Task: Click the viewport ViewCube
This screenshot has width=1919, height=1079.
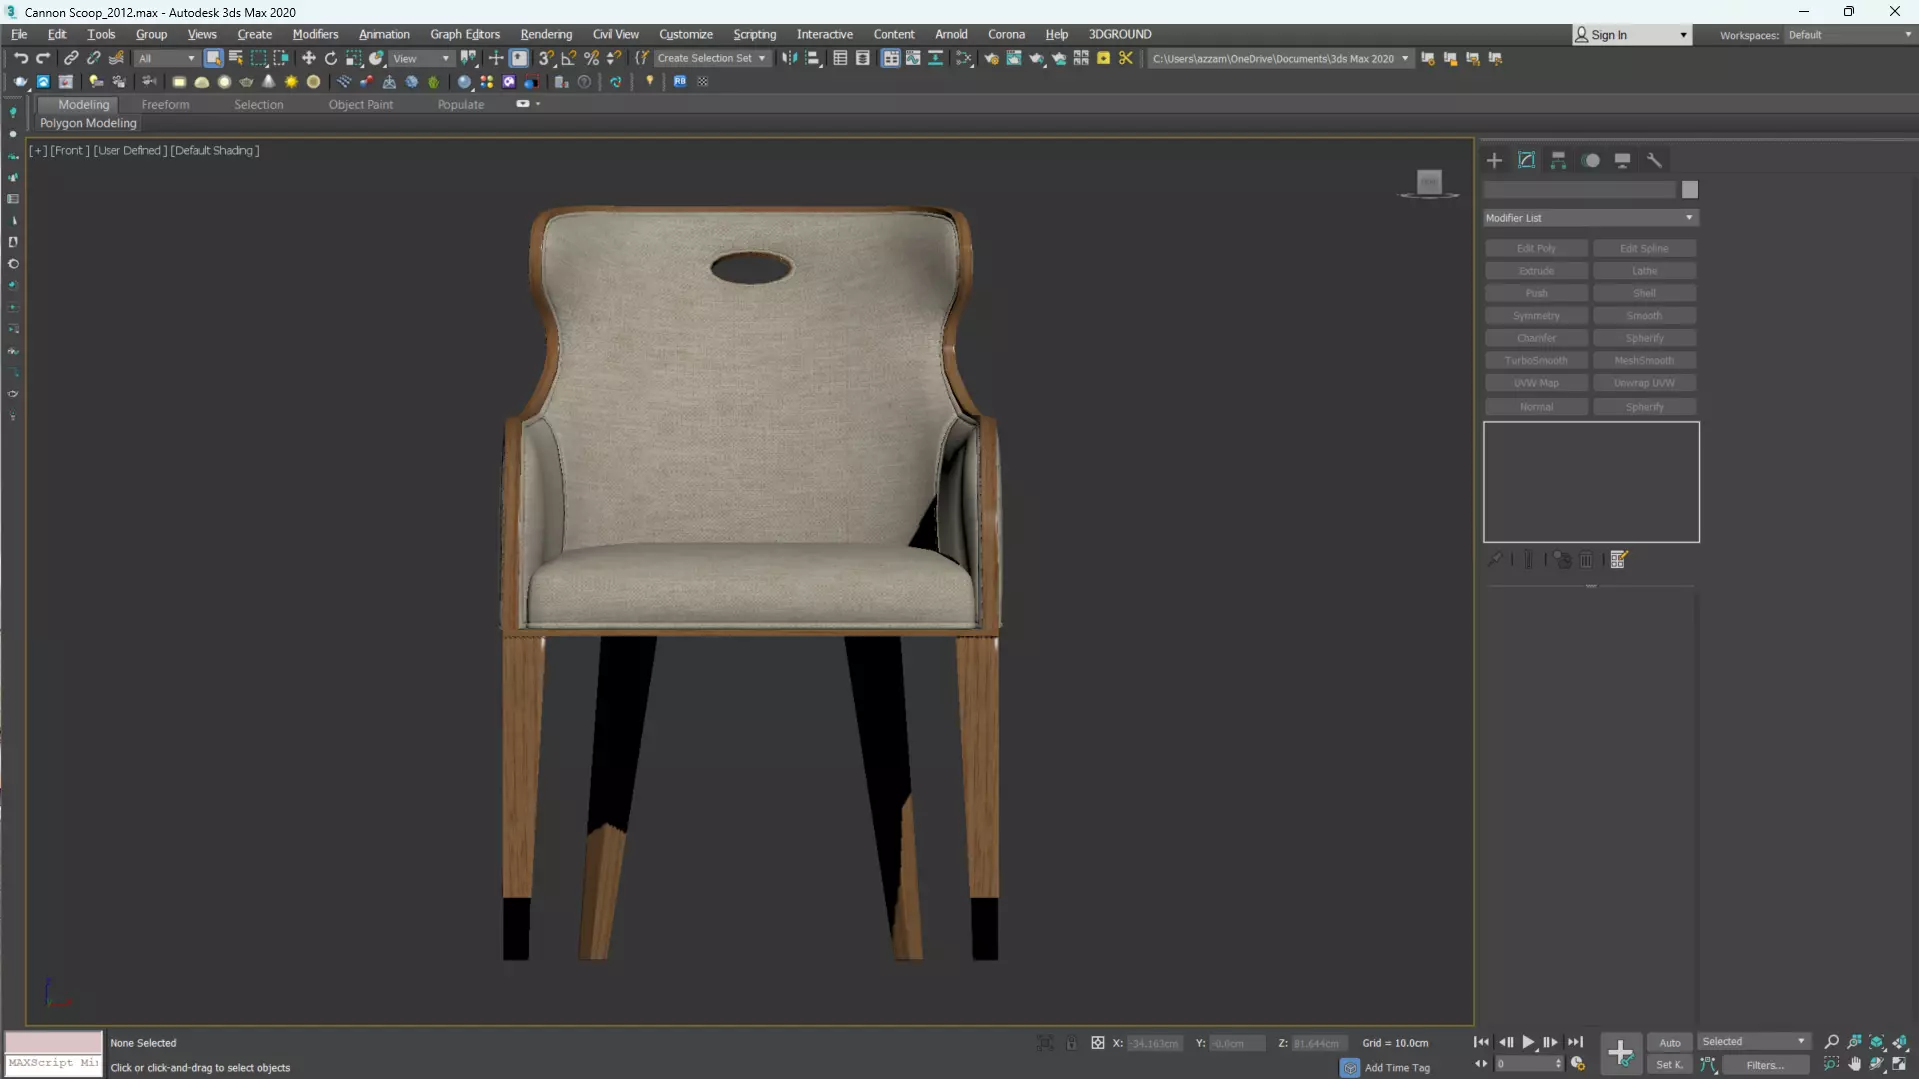Action: (x=1429, y=183)
